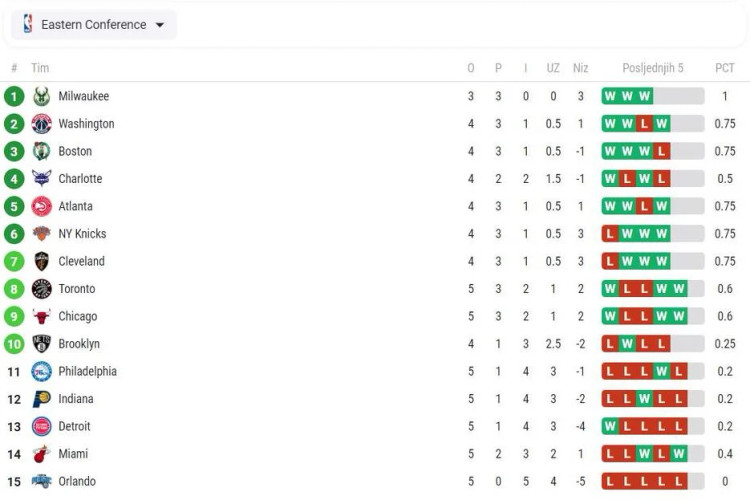
Task: Click the Chicago Bulls logo
Action: click(42, 316)
